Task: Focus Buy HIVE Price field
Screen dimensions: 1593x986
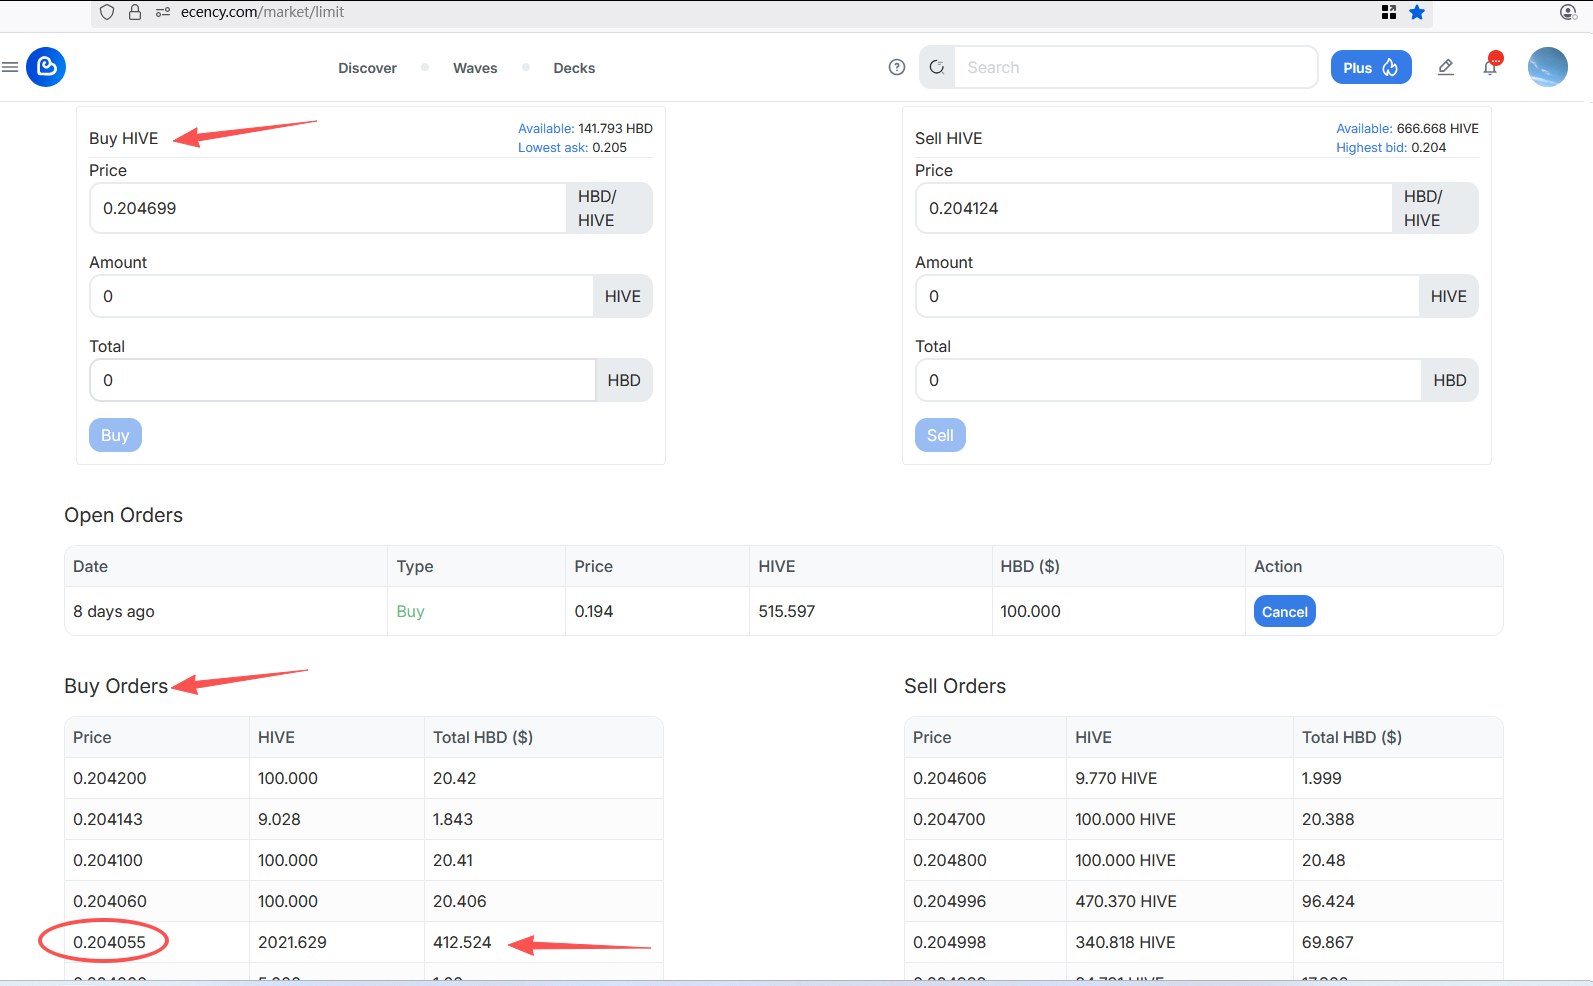Action: click(328, 208)
